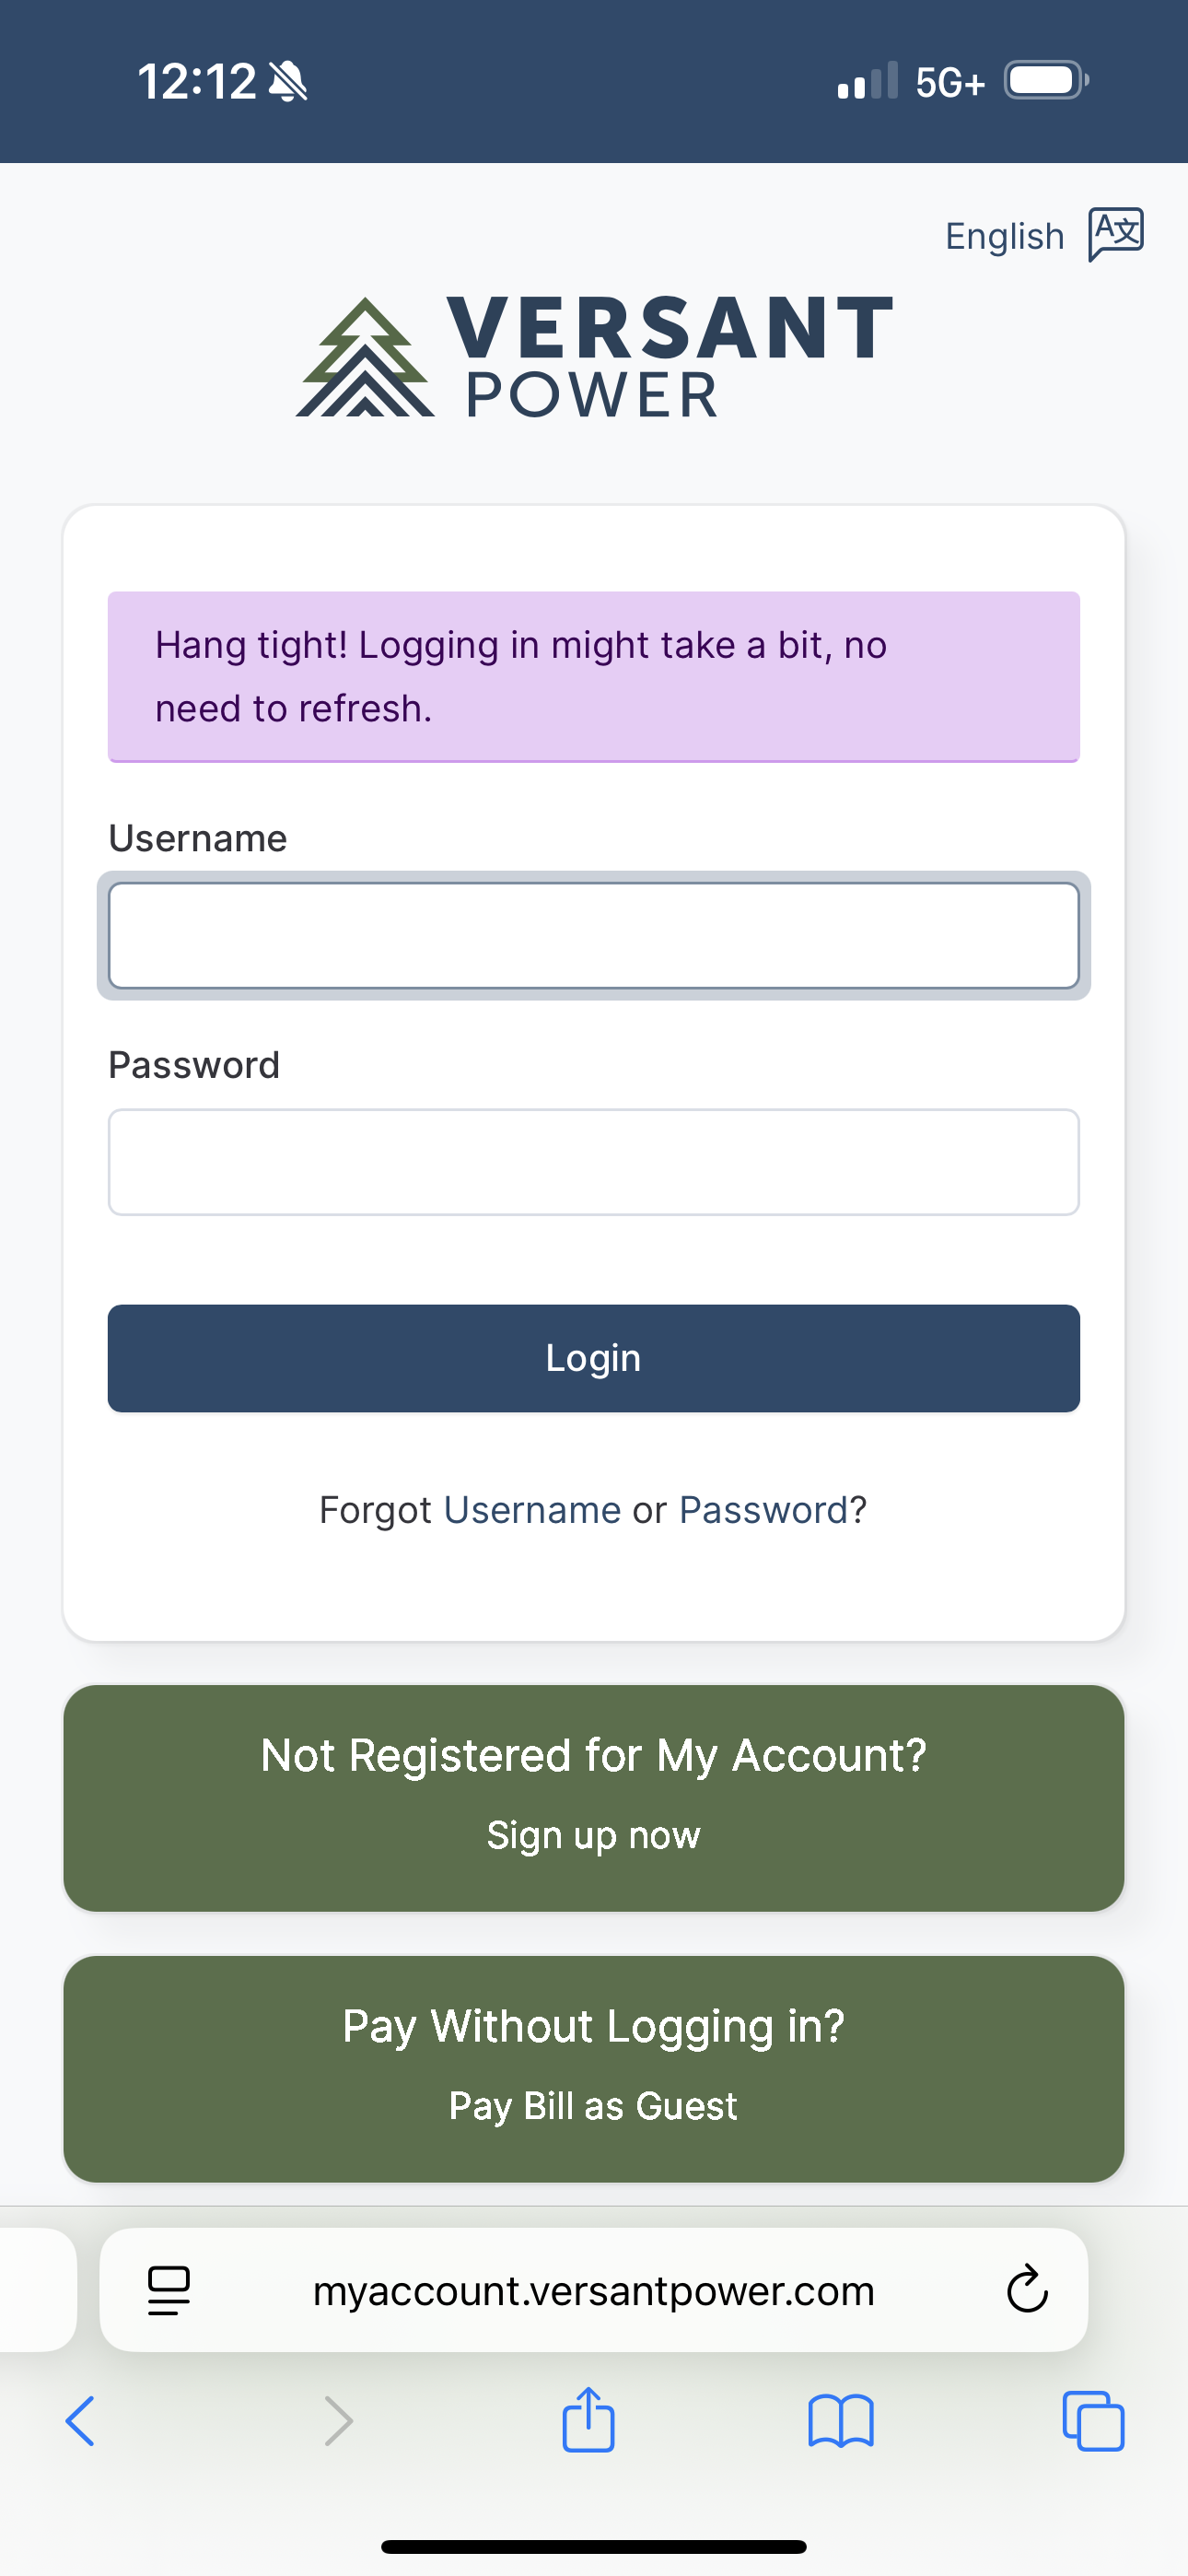Open the Safari share sheet

588,2419
